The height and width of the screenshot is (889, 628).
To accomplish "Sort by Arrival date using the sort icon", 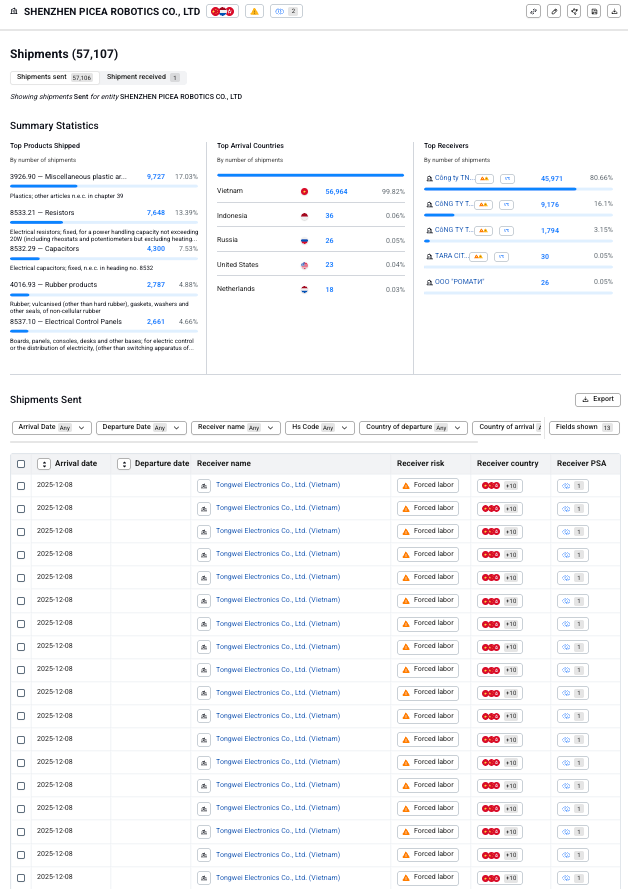I will point(43,464).
